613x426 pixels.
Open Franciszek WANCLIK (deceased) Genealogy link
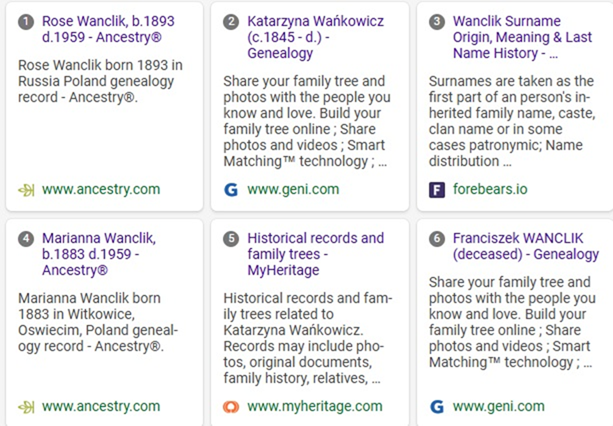click(x=526, y=246)
